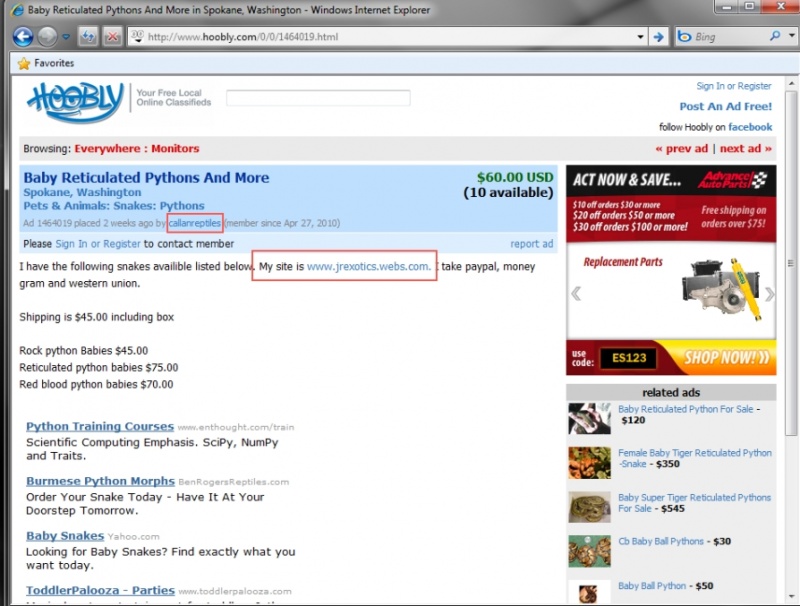Image resolution: width=800 pixels, height=606 pixels.
Task: Open ToddlerPalooza - Parties ad link
Action: [101, 590]
